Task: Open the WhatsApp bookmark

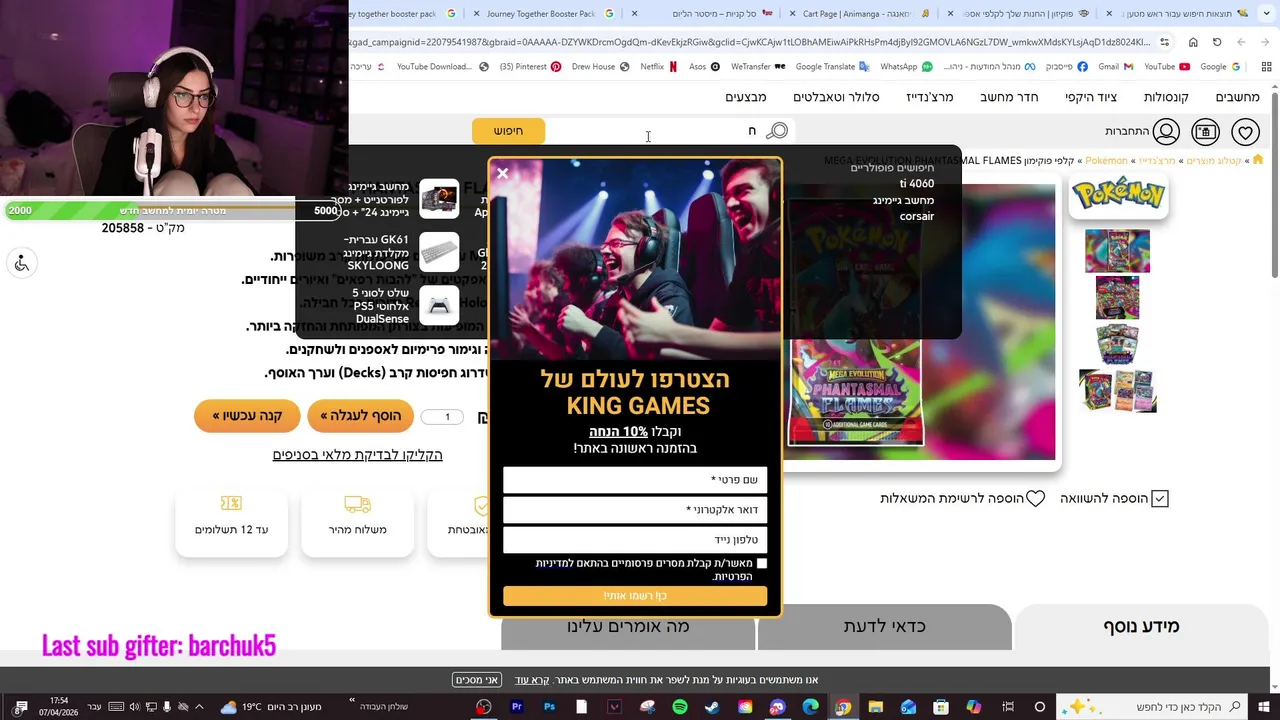Action: point(906,67)
